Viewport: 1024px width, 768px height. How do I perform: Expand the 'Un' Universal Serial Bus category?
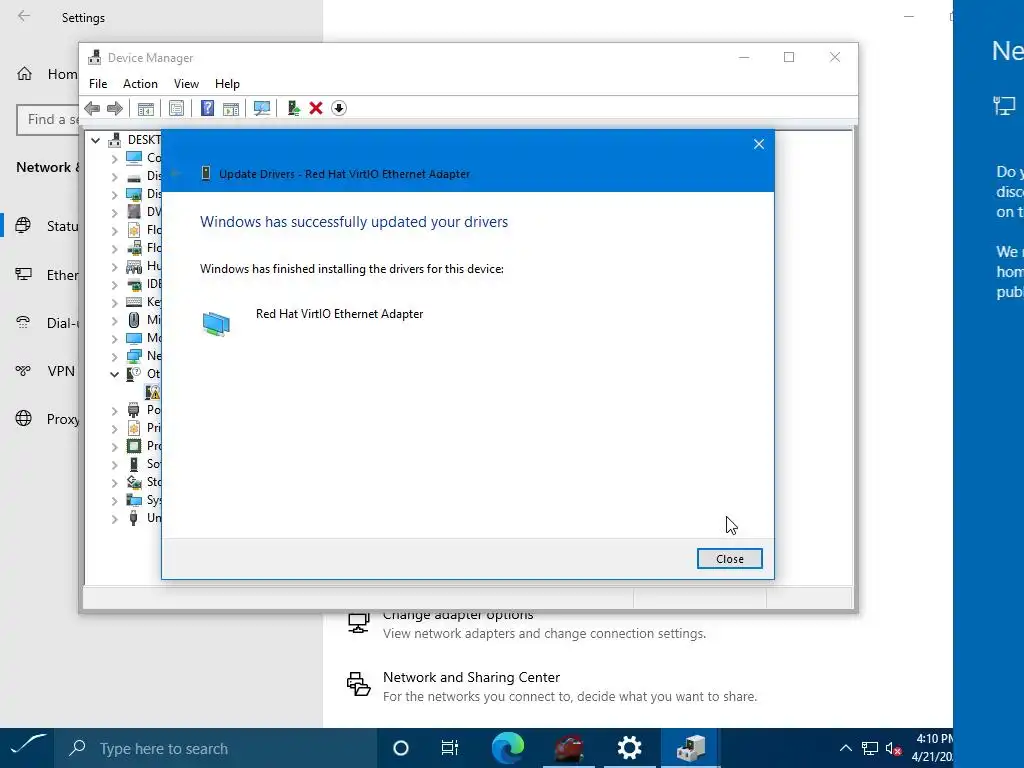pos(114,519)
